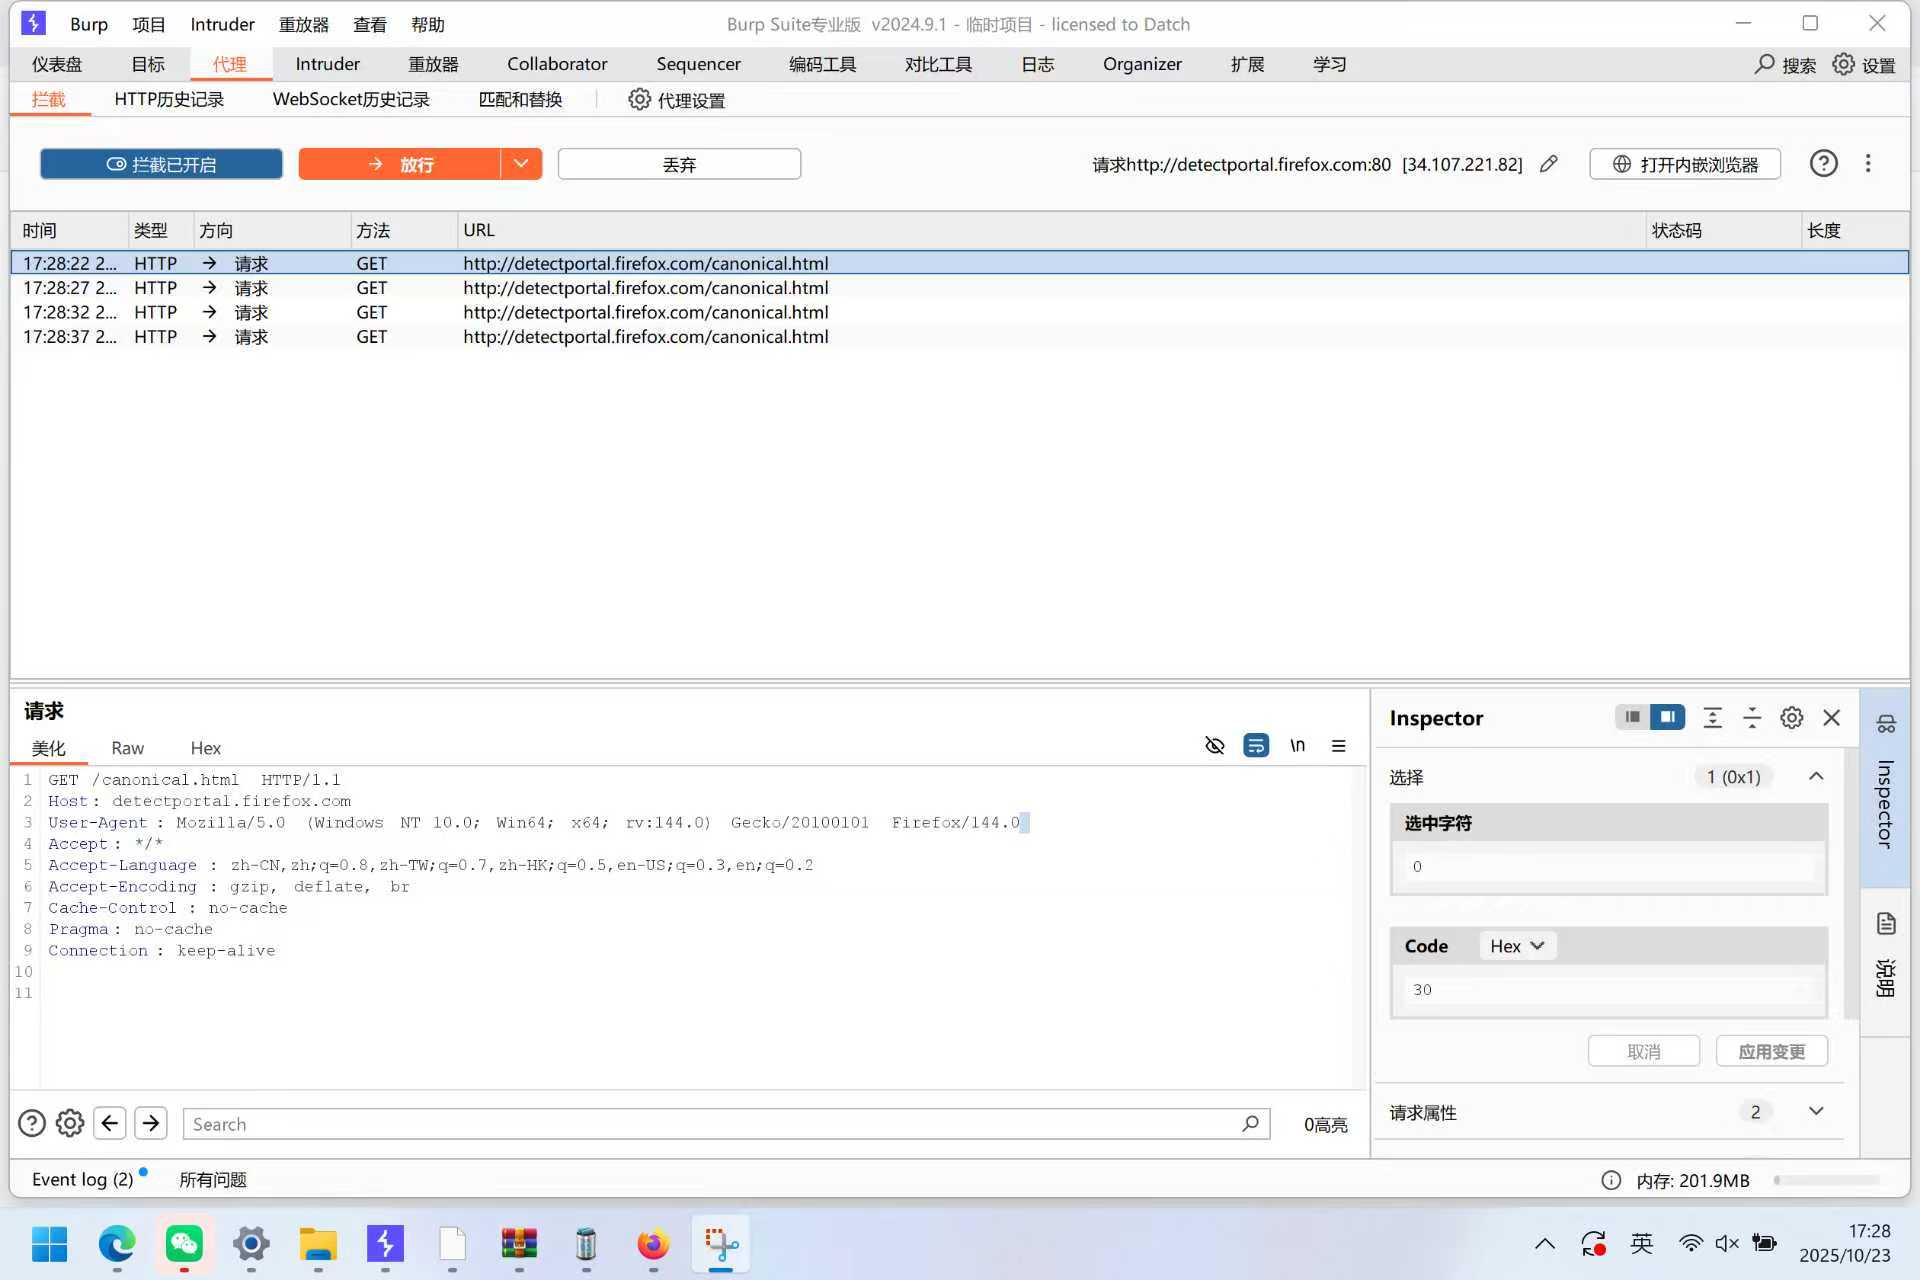Open the Burp Suite taskbar icon
This screenshot has width=1920, height=1280.
pos(385,1244)
